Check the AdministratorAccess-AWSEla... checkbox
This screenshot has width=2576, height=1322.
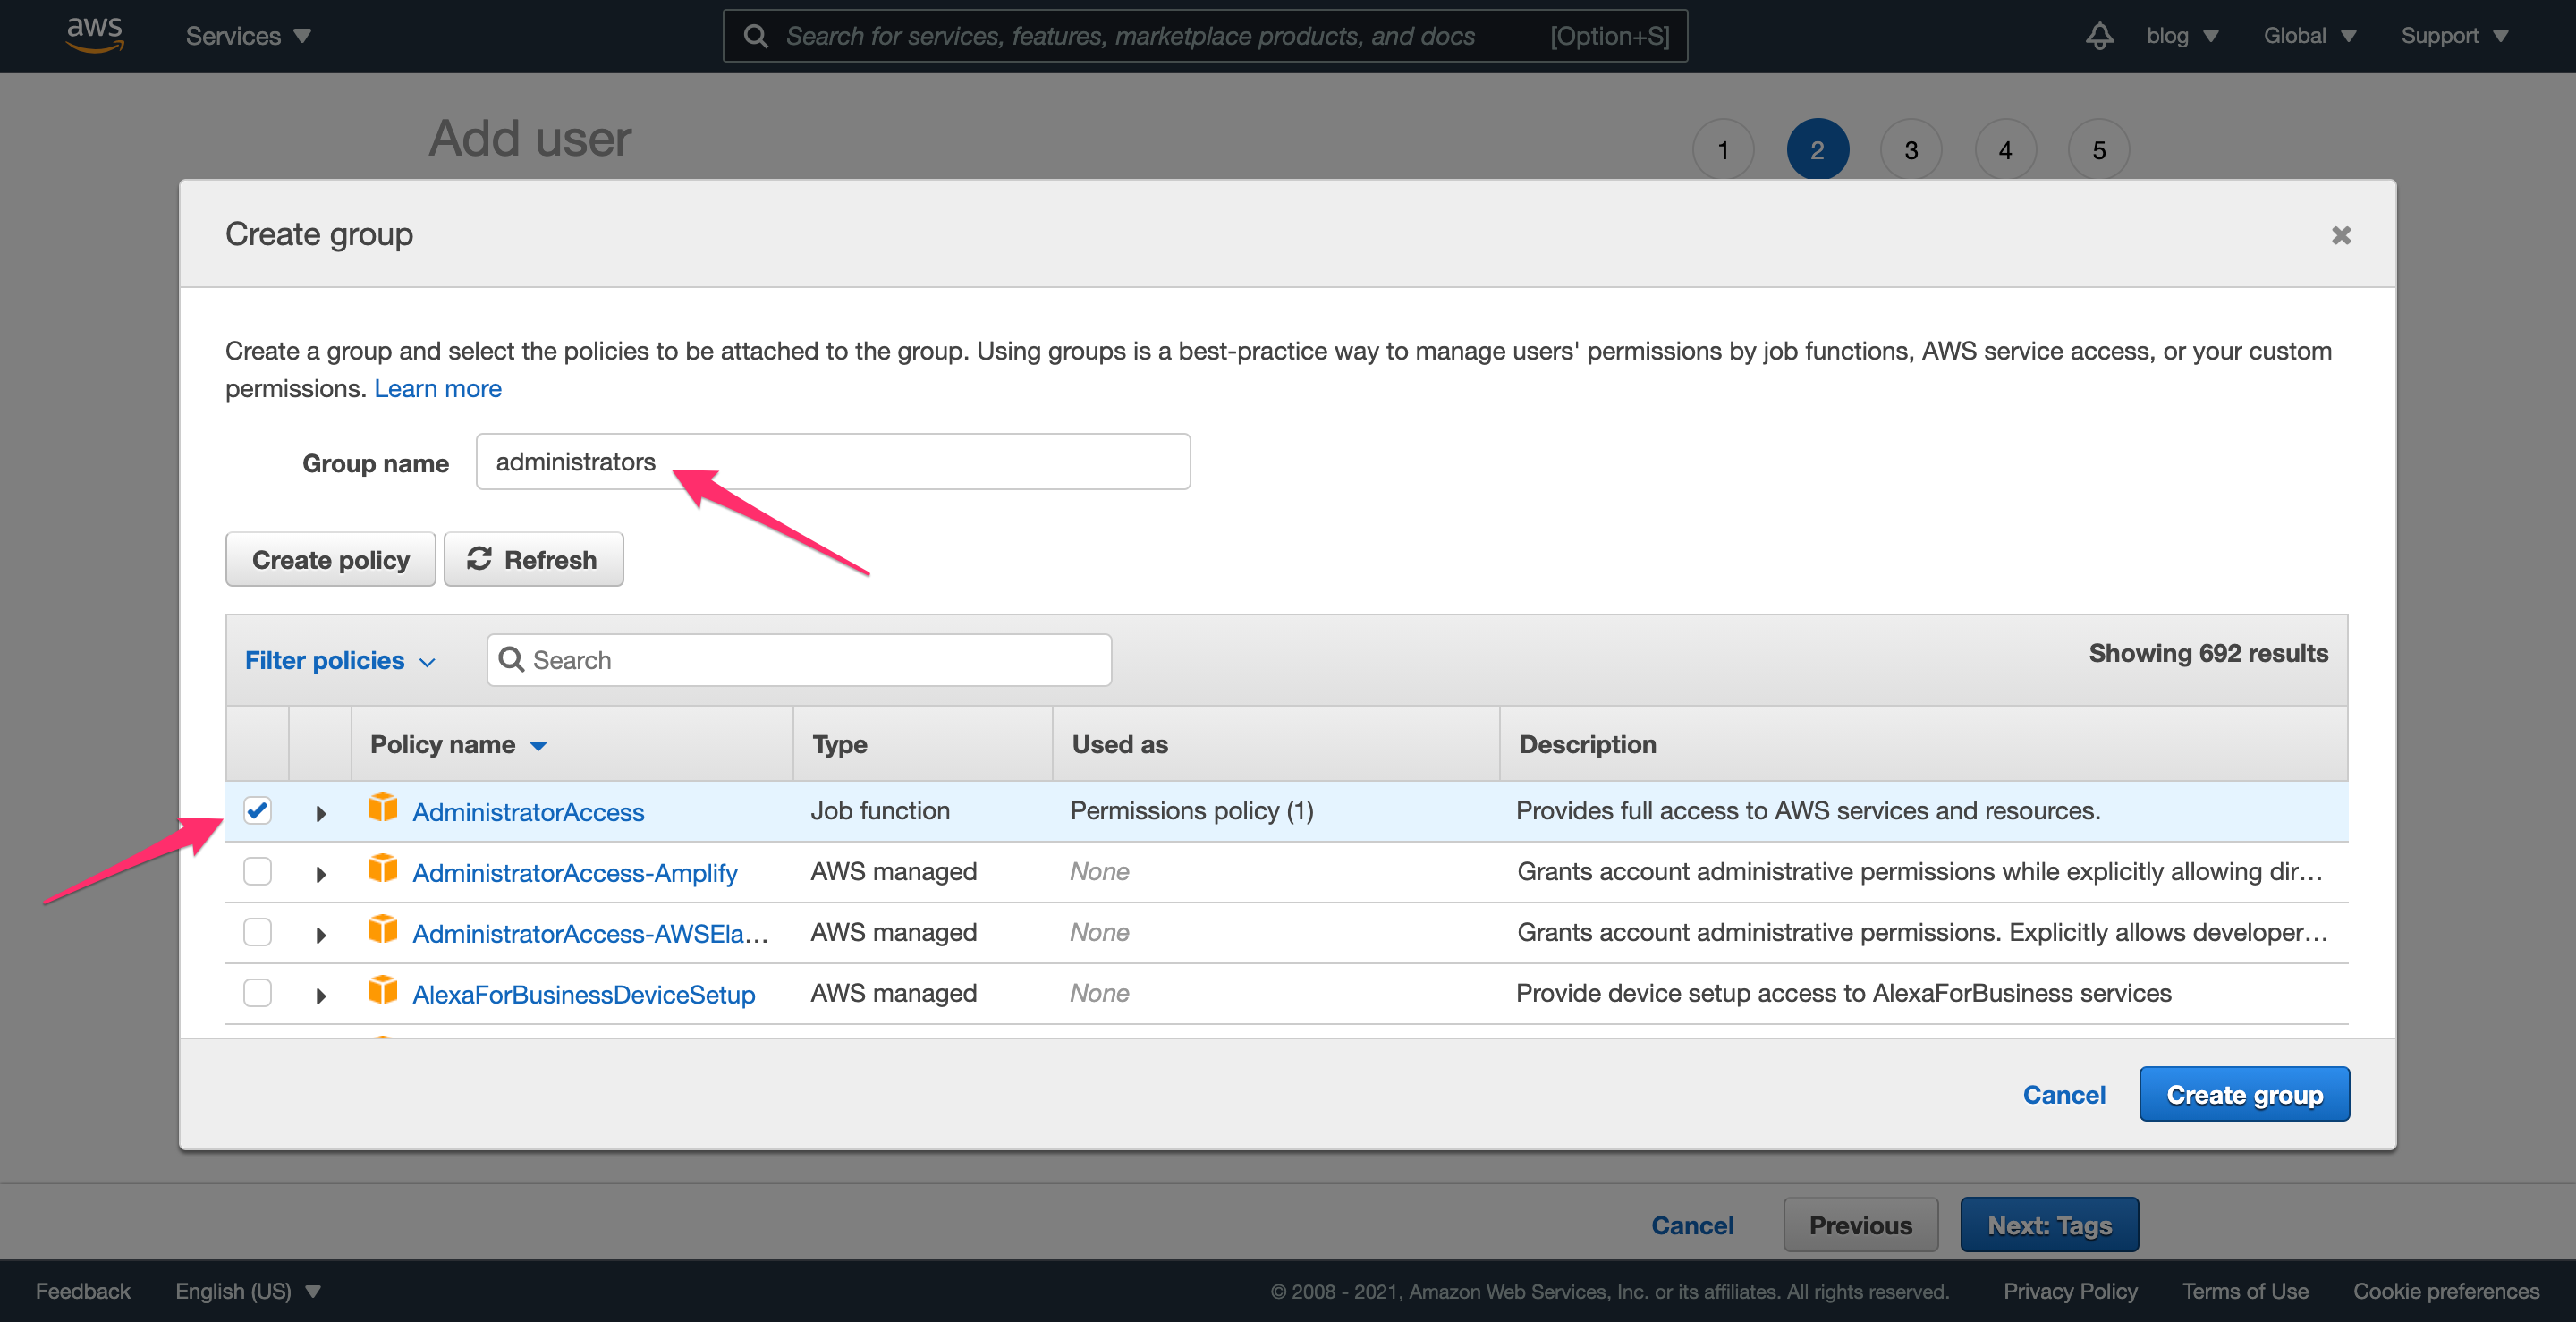[x=257, y=932]
